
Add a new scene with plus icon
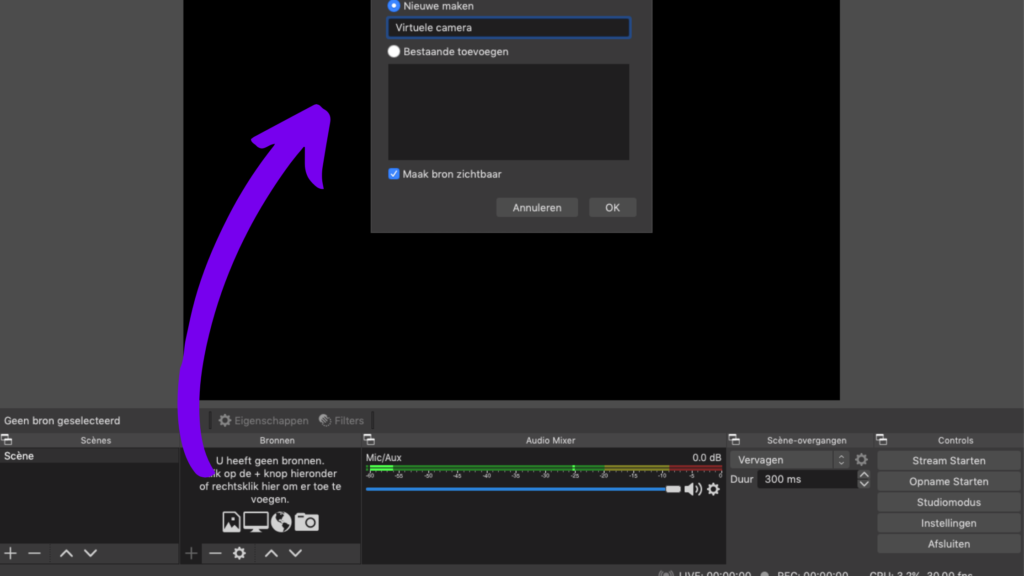click(x=10, y=553)
